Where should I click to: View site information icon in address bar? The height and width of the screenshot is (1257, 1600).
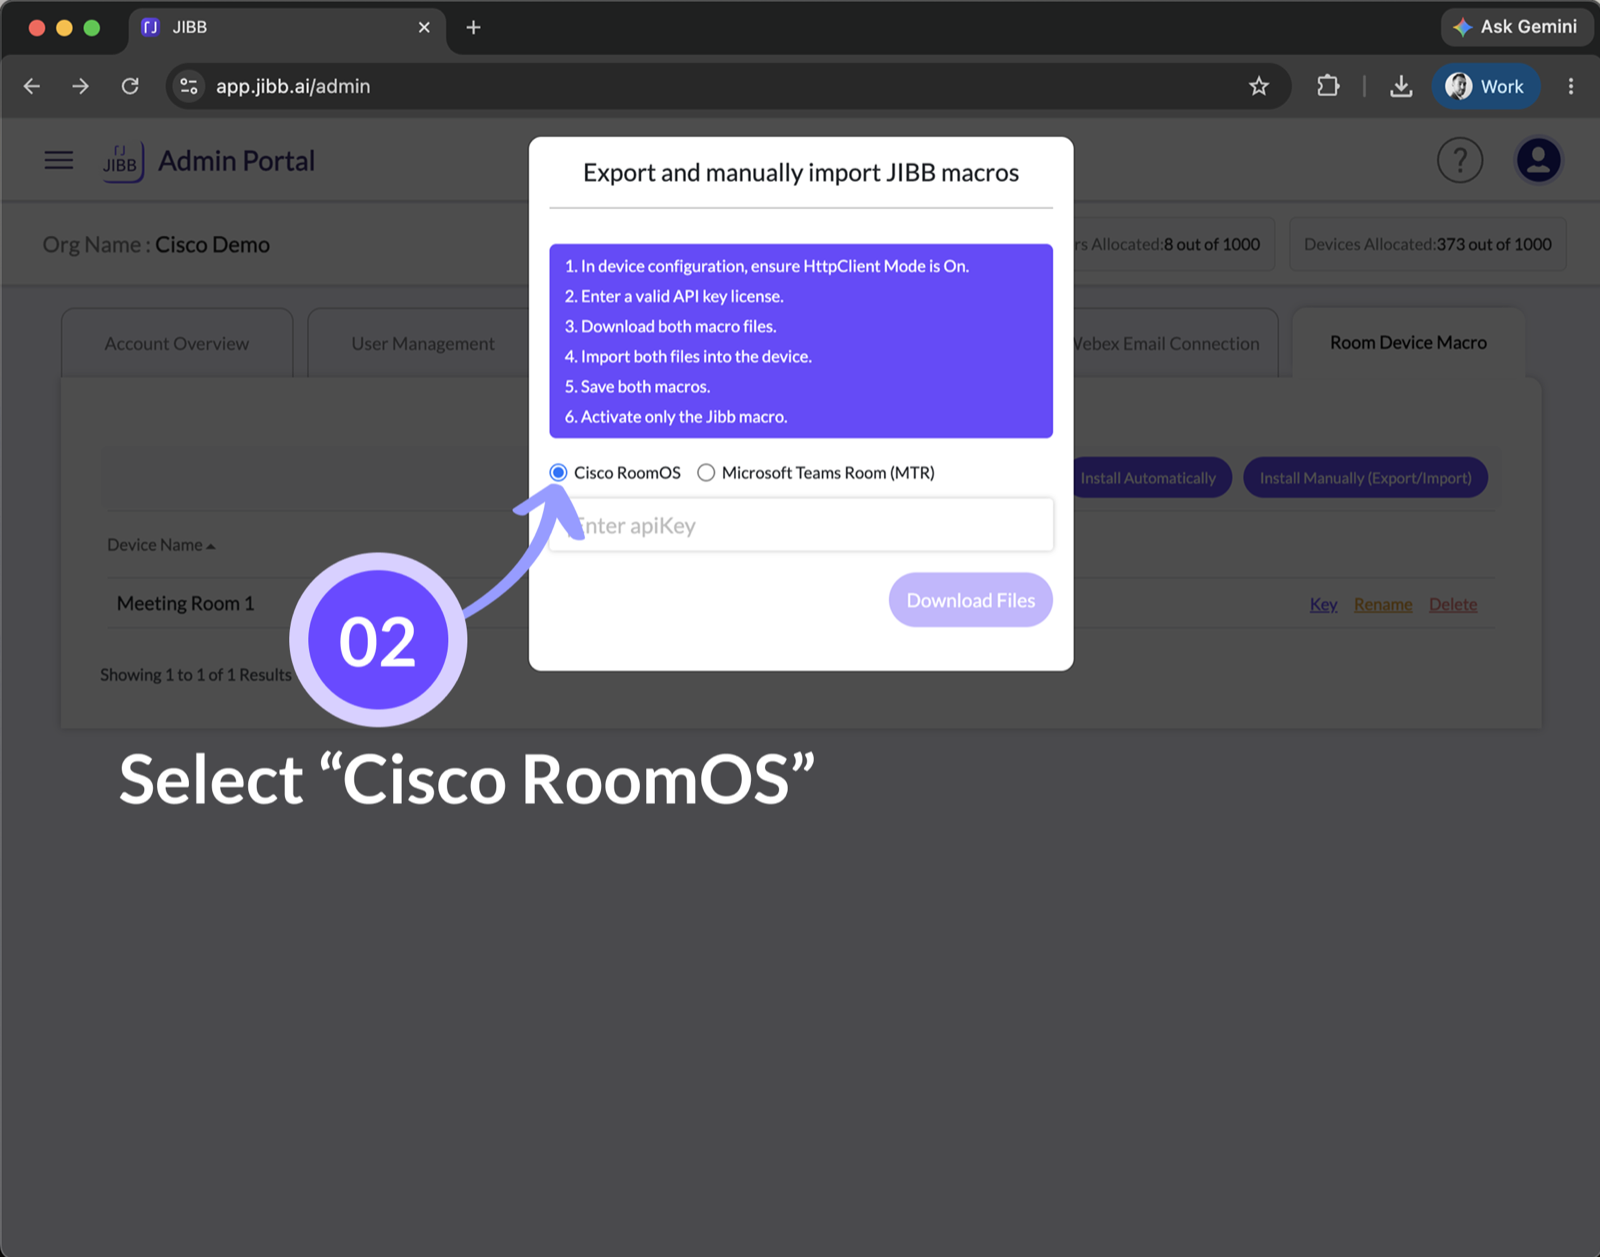(189, 86)
